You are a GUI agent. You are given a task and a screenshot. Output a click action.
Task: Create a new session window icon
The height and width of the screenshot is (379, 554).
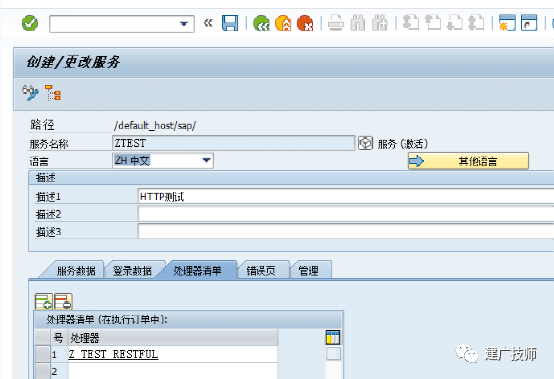coord(507,23)
